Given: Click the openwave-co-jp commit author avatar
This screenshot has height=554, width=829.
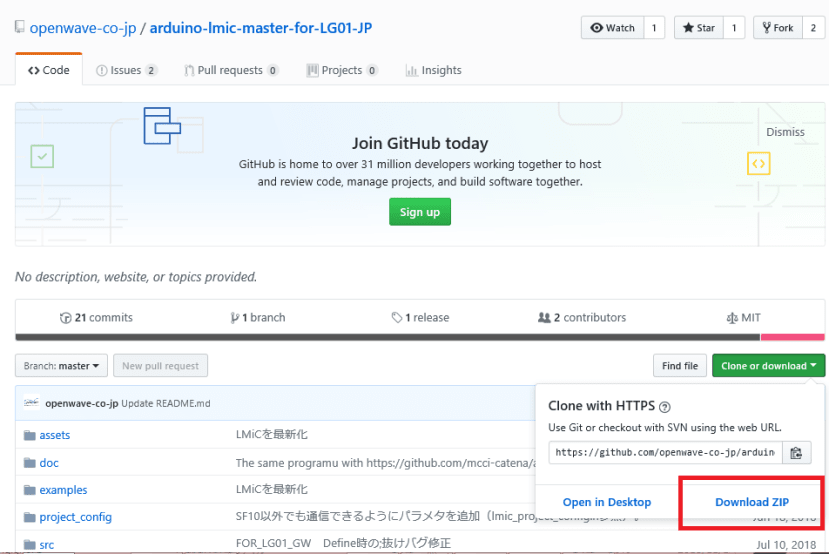Looking at the screenshot, I should (32, 403).
